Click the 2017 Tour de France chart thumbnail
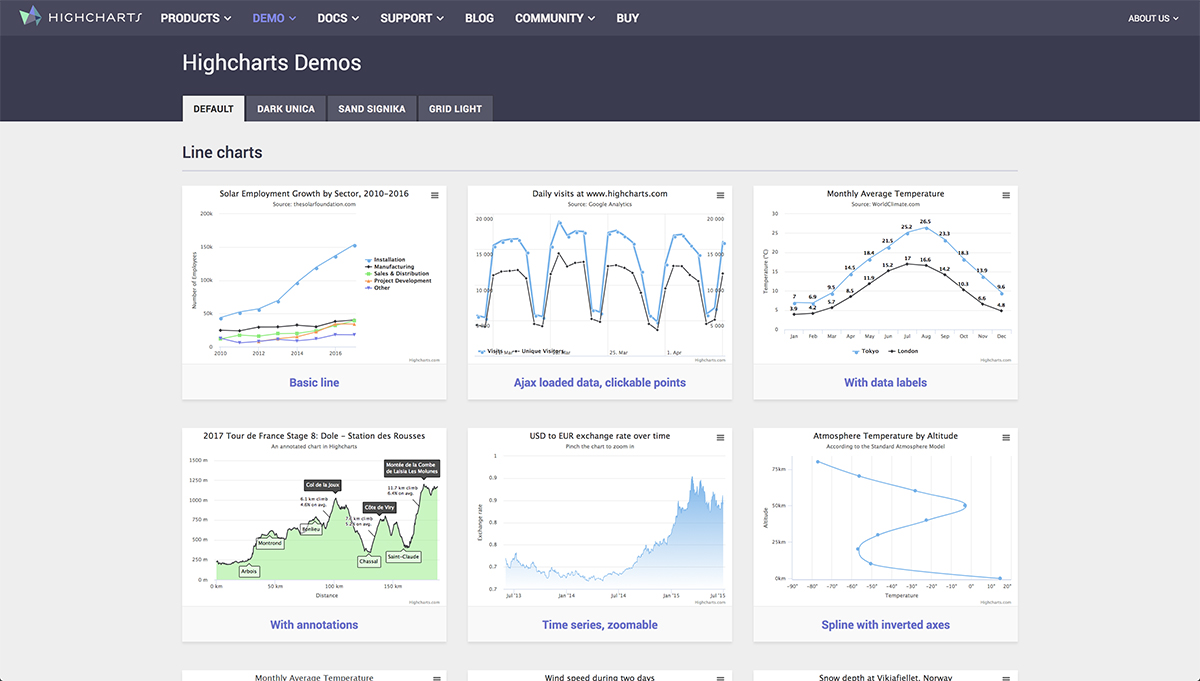Viewport: 1200px width, 681px height. 314,518
